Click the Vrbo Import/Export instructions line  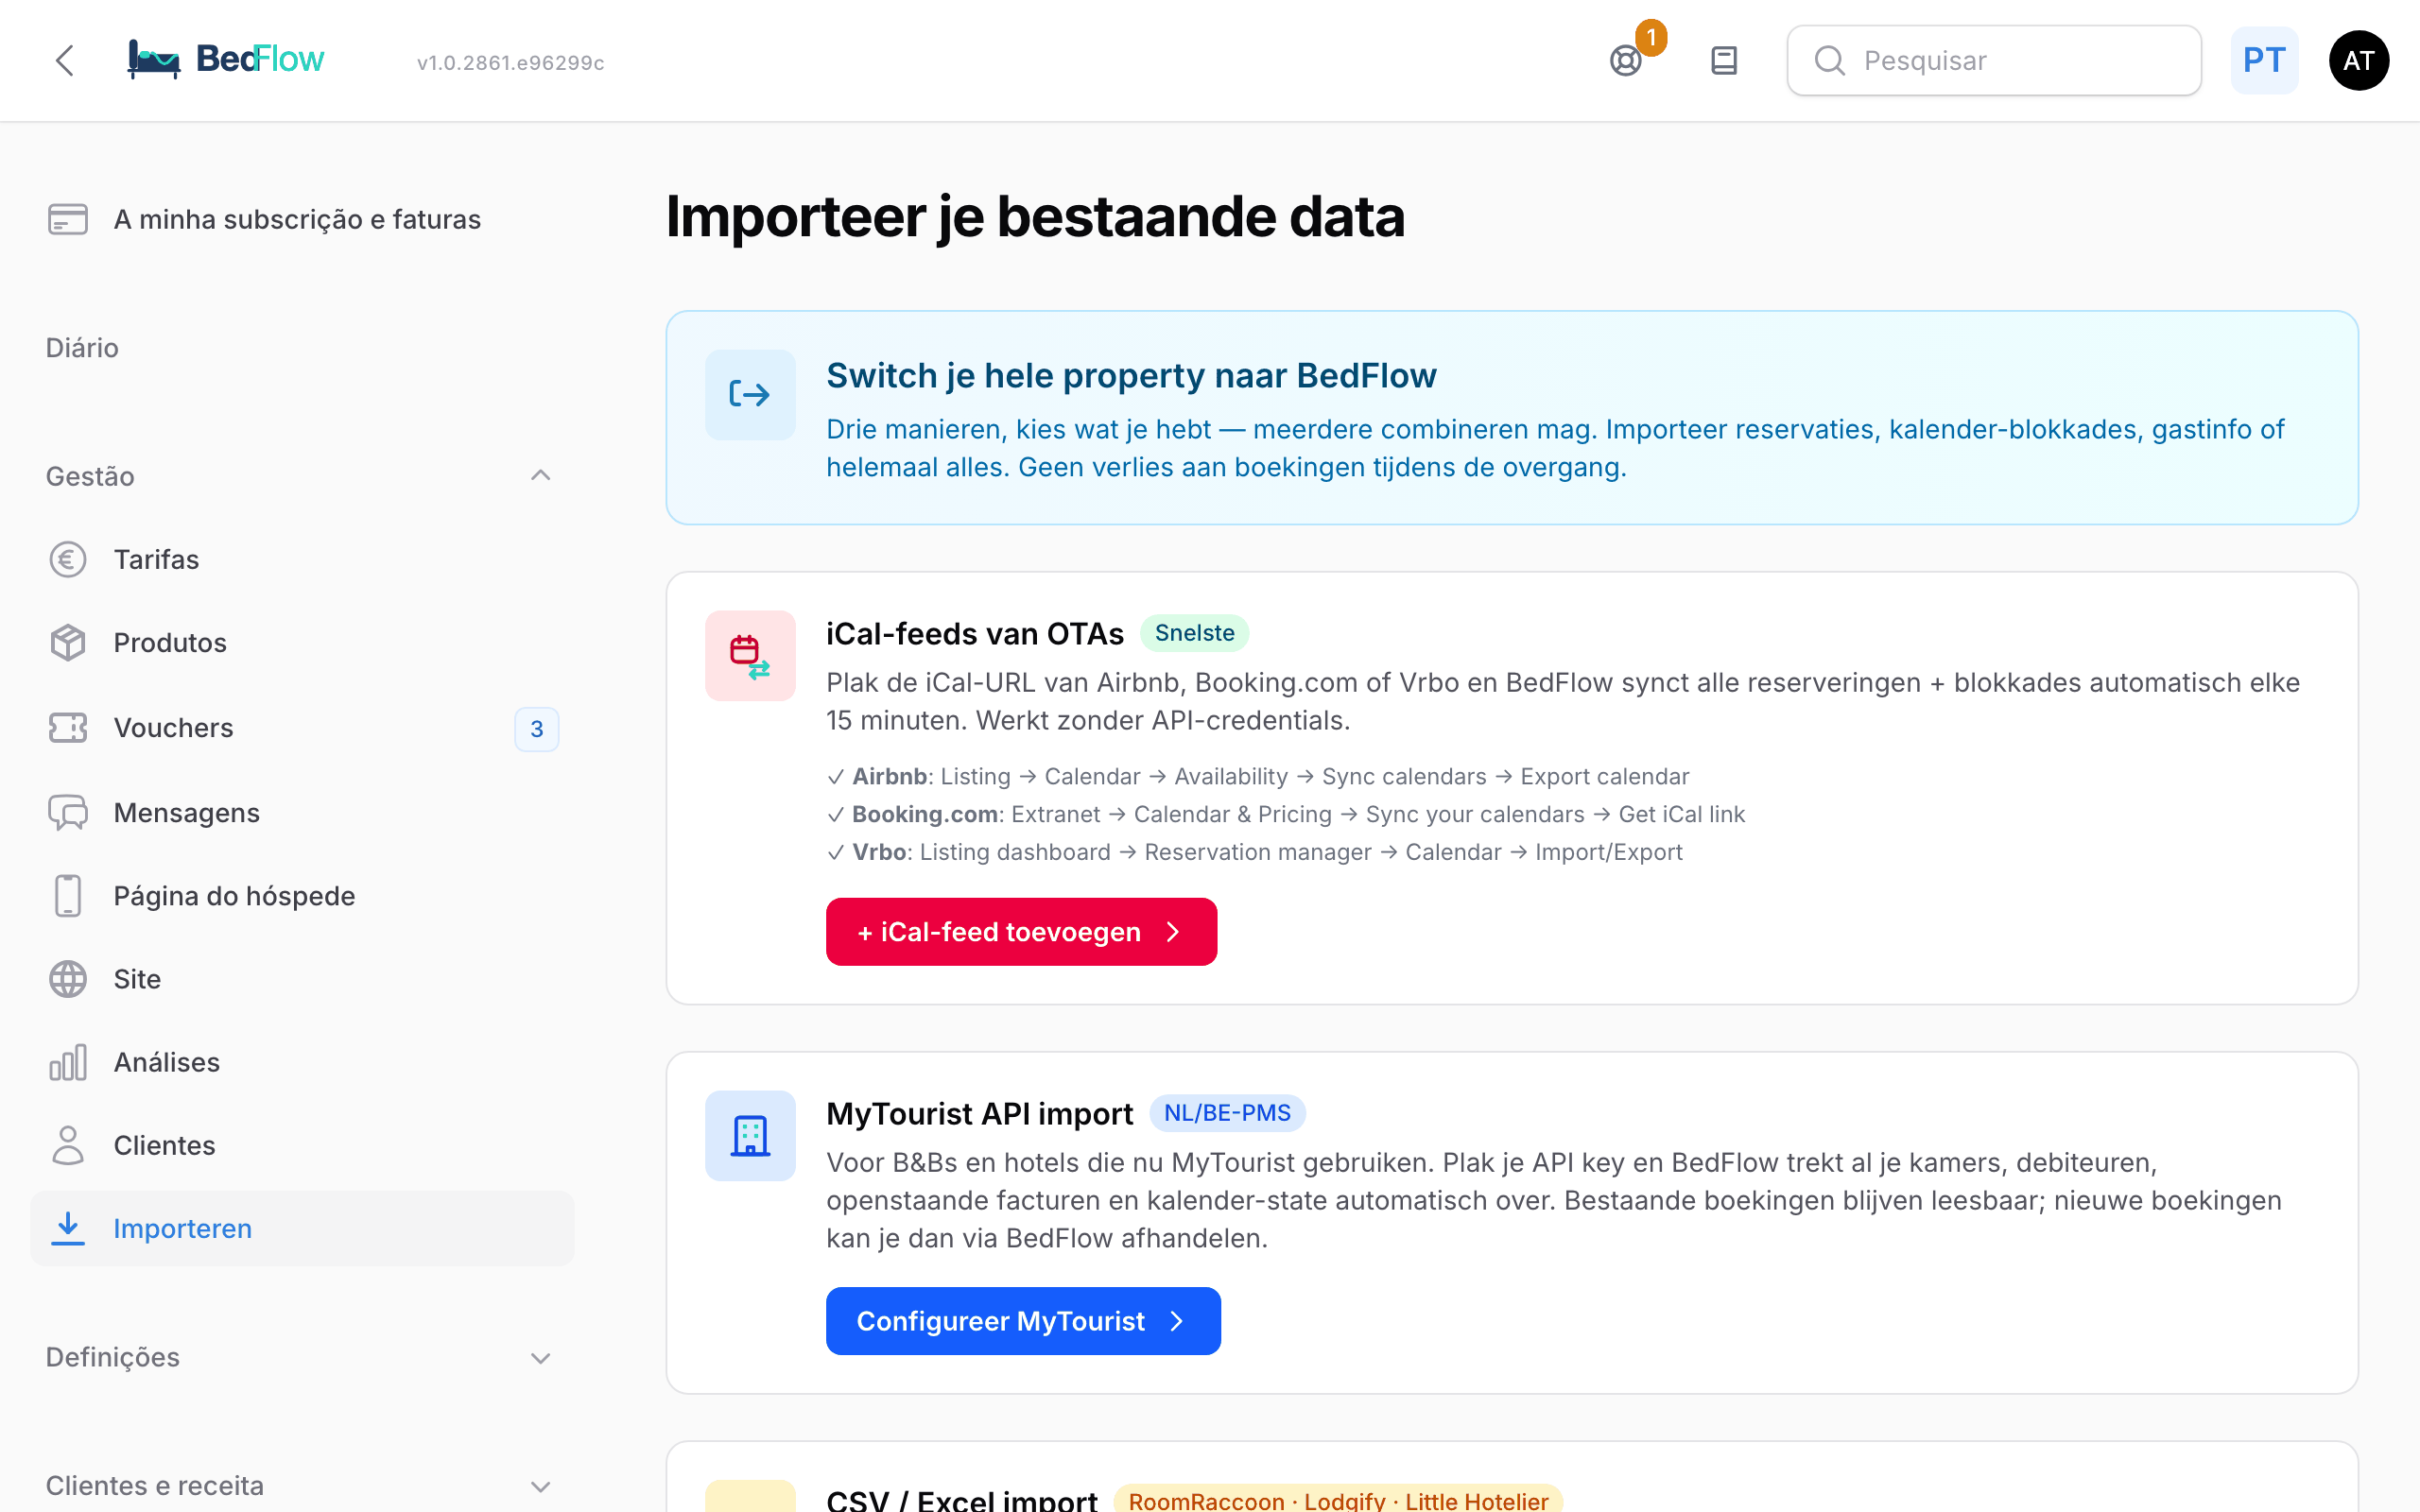pyautogui.click(x=1255, y=852)
